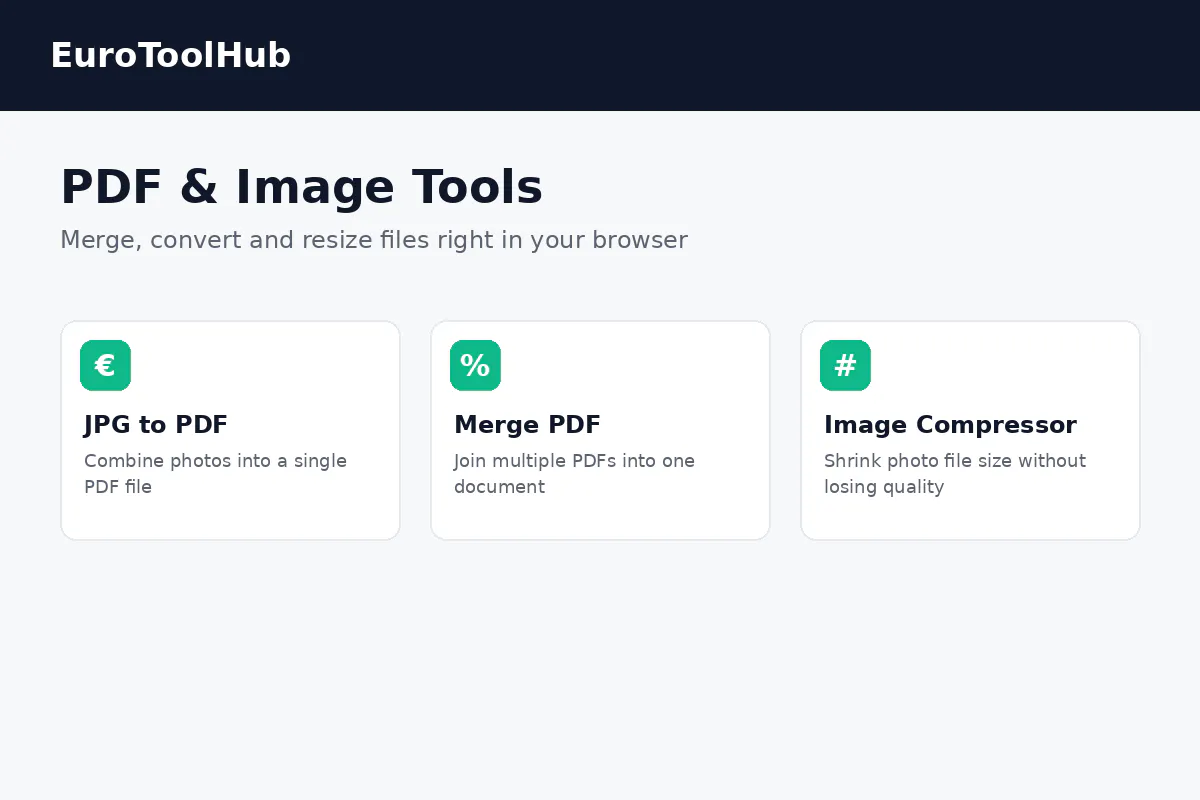Viewport: 1200px width, 800px height.
Task: Click the percent icon on Merge PDF card
Action: click(475, 365)
